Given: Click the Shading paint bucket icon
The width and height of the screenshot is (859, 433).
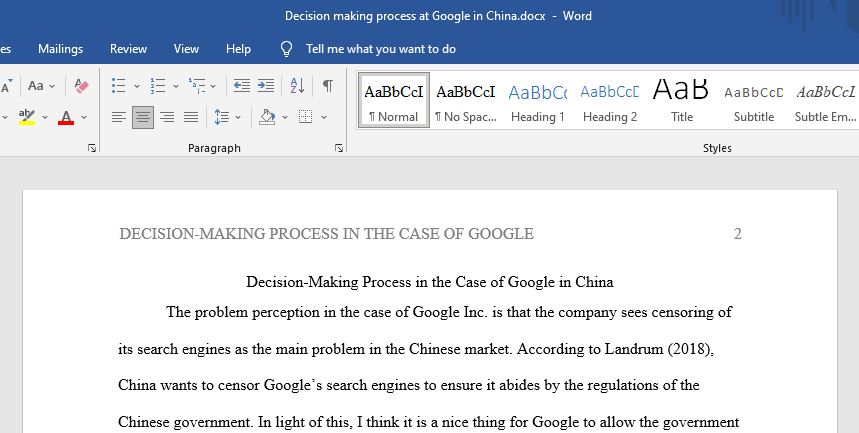Looking at the screenshot, I should click(267, 117).
